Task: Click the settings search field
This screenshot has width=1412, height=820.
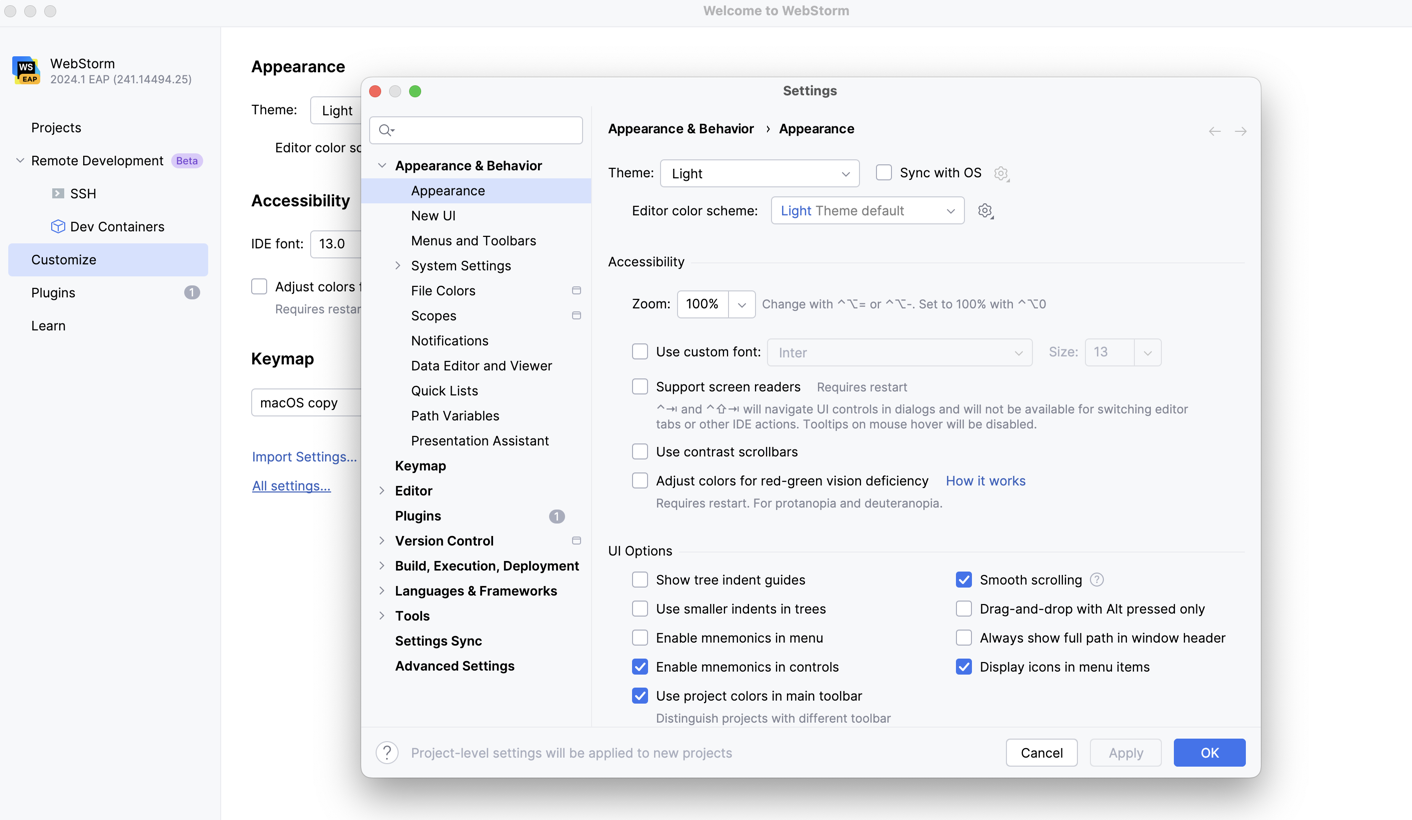Action: pos(476,130)
